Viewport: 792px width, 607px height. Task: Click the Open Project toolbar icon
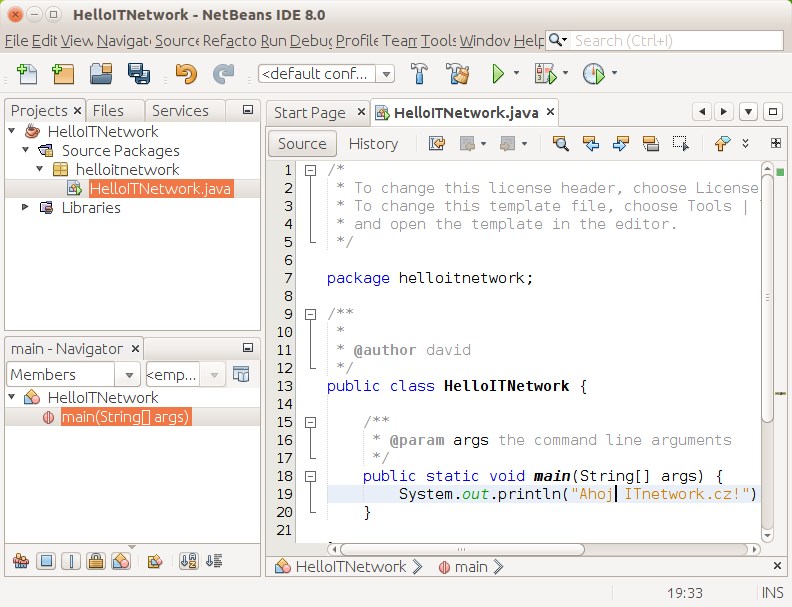tap(101, 74)
